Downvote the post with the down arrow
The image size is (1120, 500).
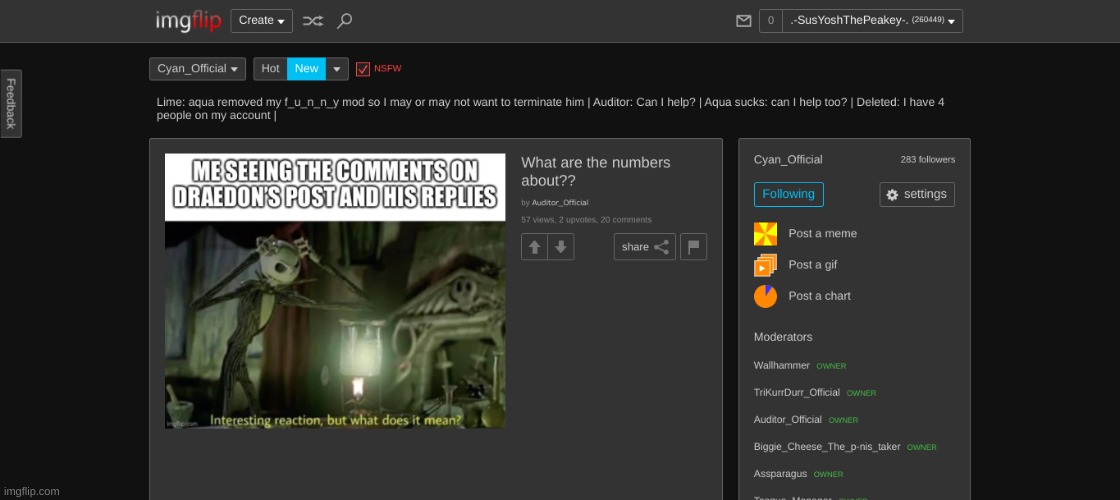tap(561, 247)
